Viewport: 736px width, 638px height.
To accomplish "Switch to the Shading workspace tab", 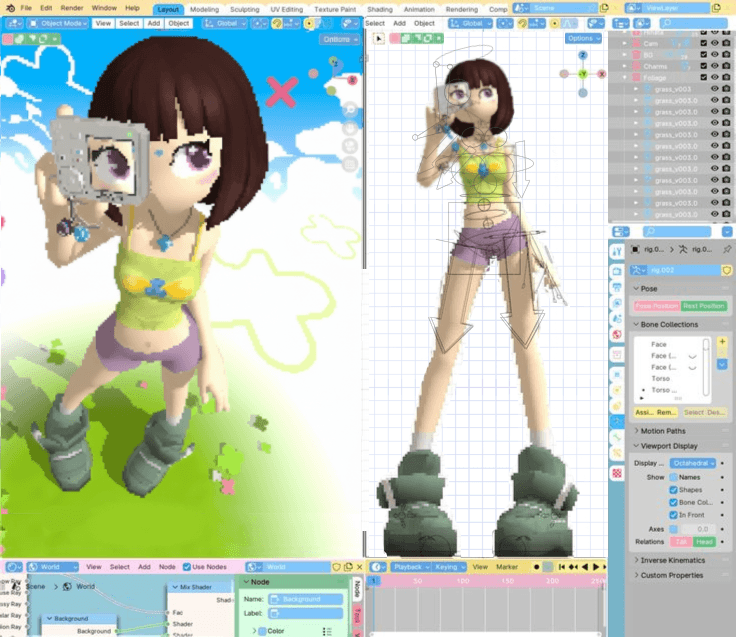I will pyautogui.click(x=379, y=9).
